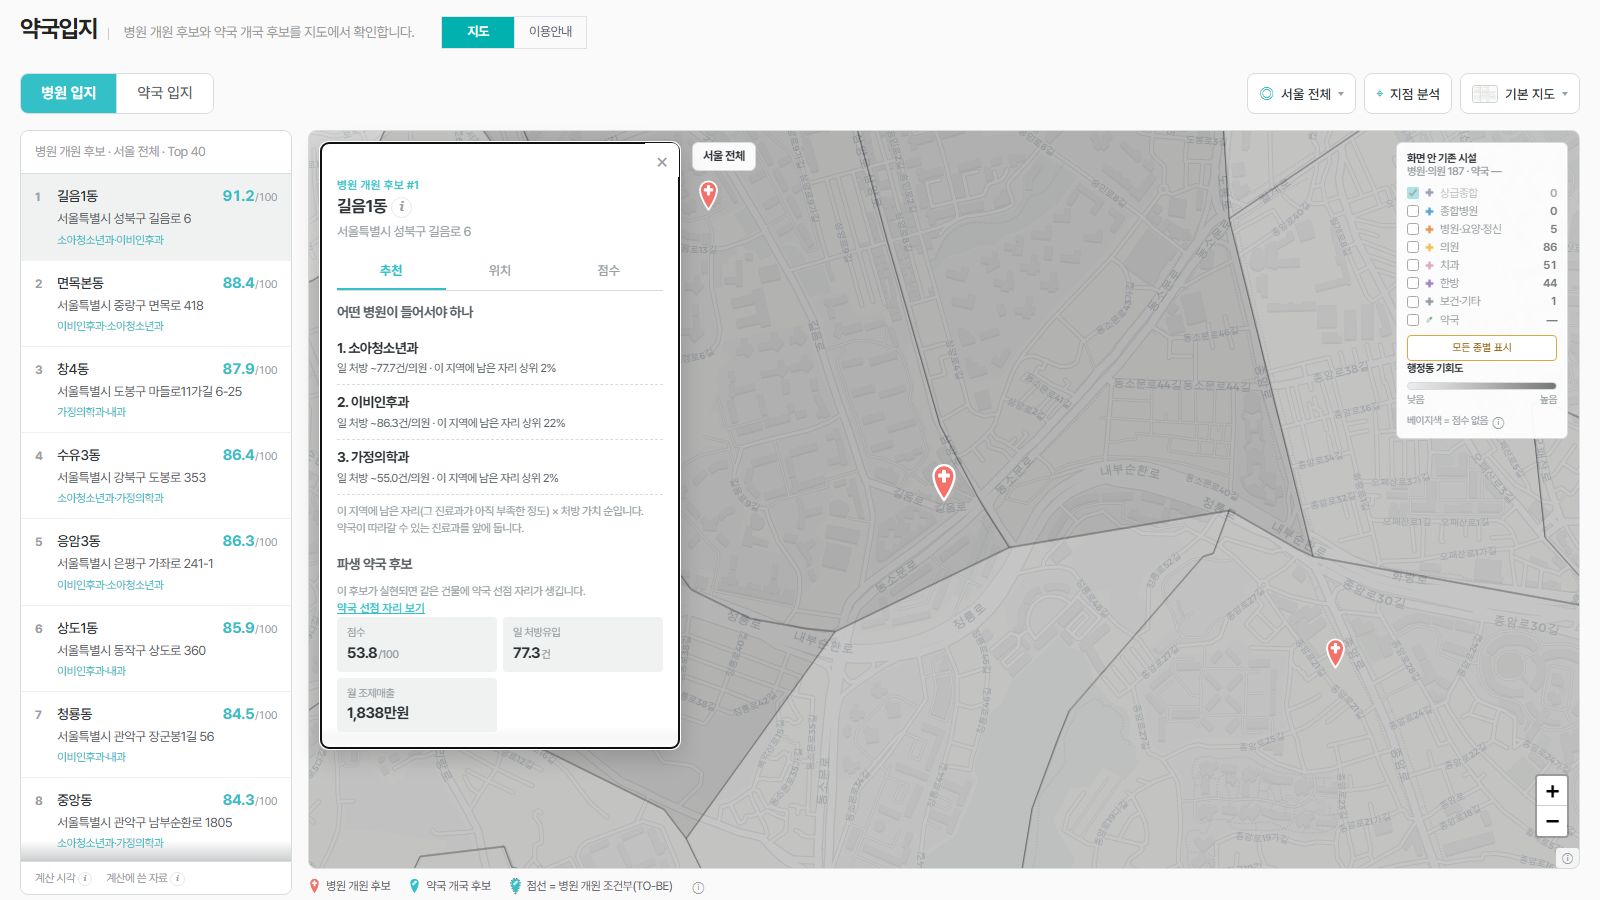The width and height of the screenshot is (1600, 900).
Task: Click the 행정동 기회도 gradient bar
Action: point(1482,386)
